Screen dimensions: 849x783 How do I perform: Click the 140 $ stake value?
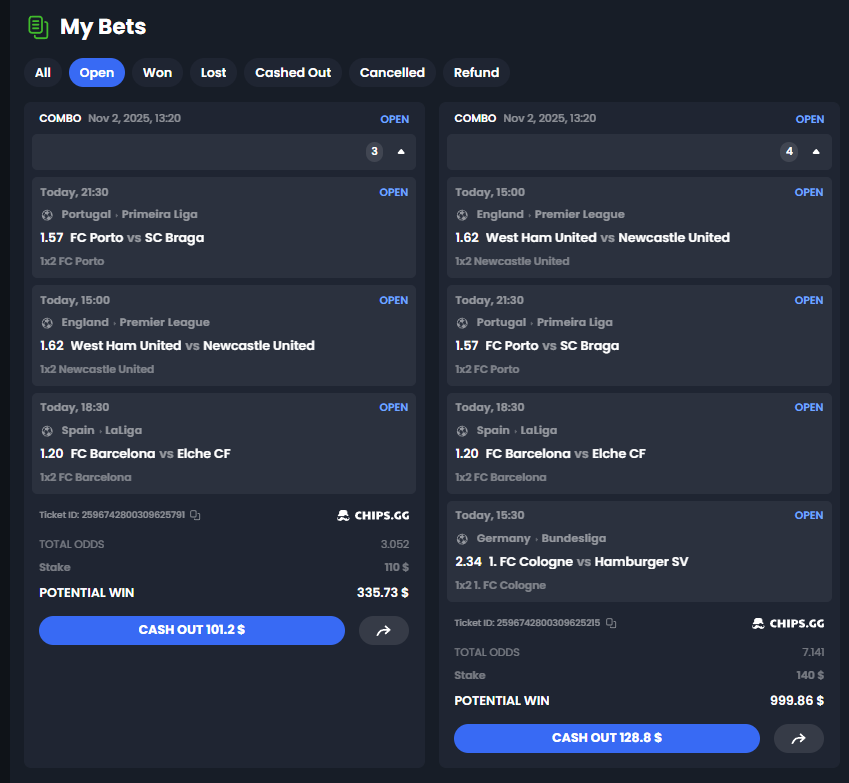point(810,675)
